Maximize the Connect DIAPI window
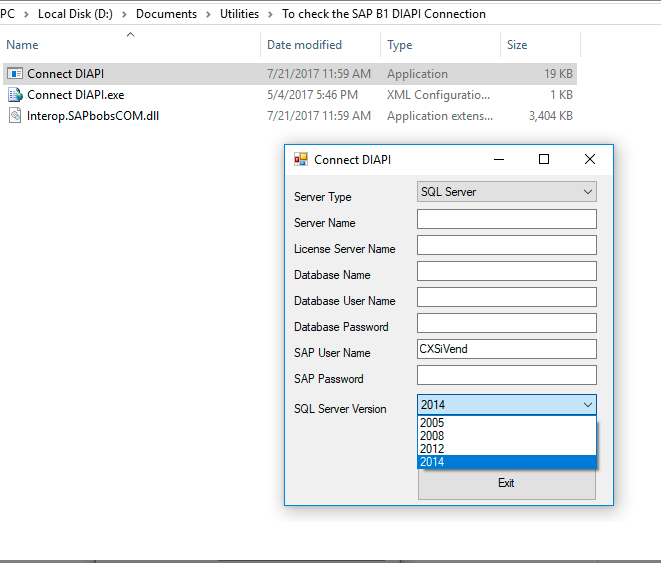The height and width of the screenshot is (563, 661). coord(544,159)
